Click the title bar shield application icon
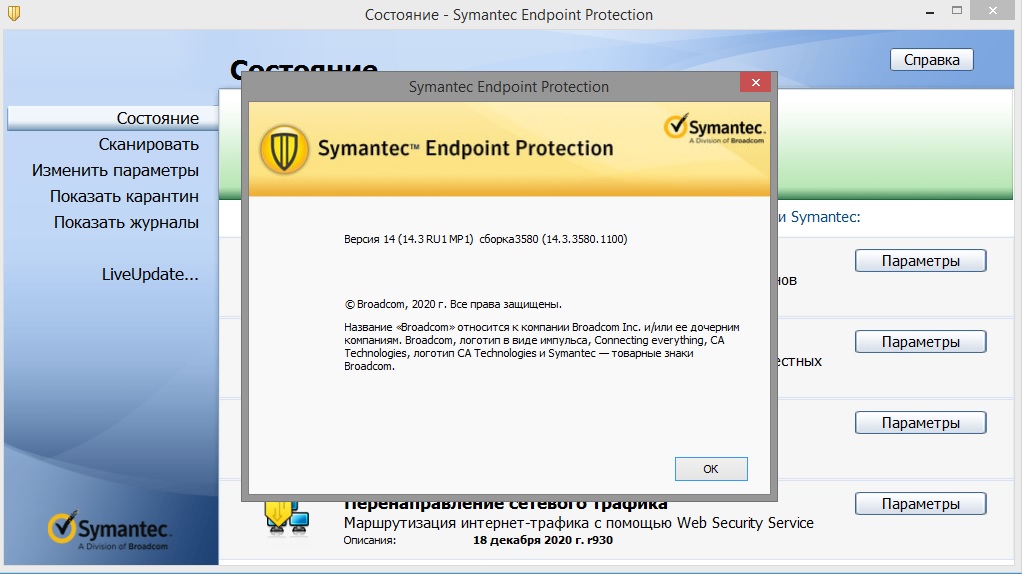 (x=14, y=13)
